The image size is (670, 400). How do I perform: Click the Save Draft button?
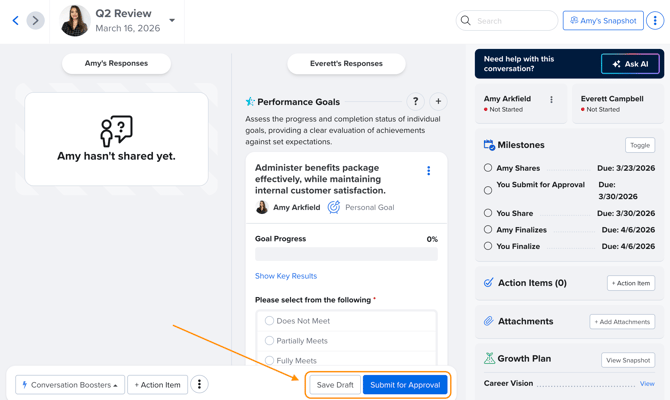[x=335, y=384]
